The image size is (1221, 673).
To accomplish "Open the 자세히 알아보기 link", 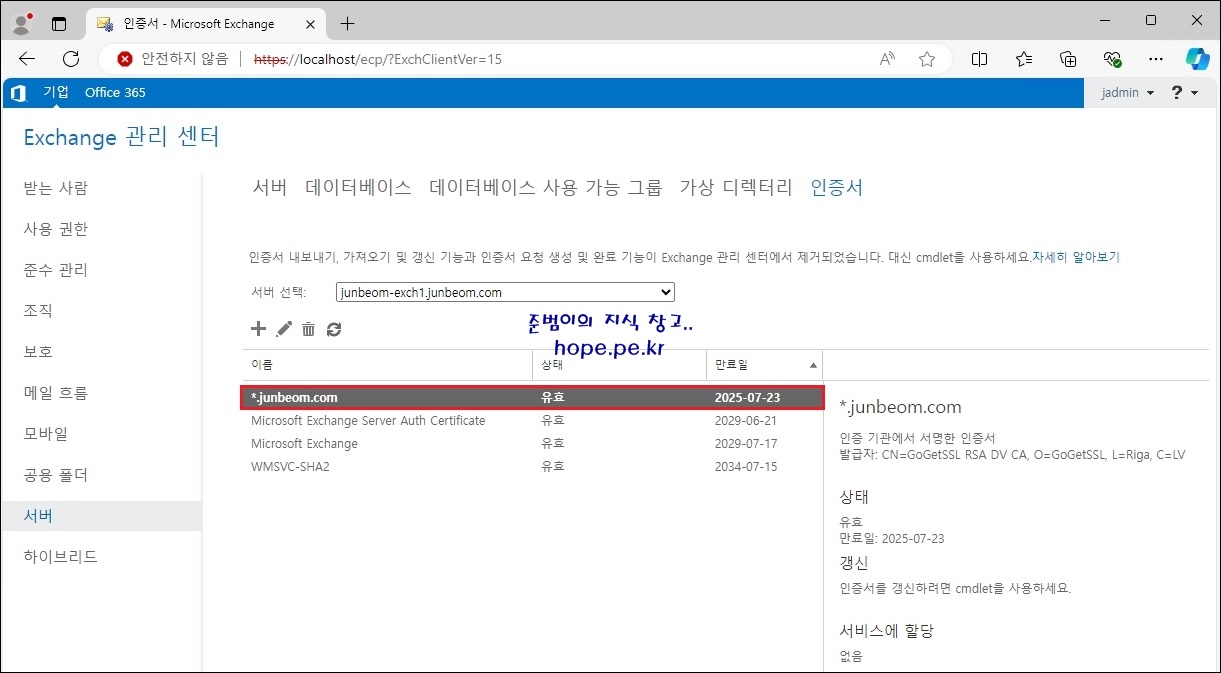I will pos(1076,257).
